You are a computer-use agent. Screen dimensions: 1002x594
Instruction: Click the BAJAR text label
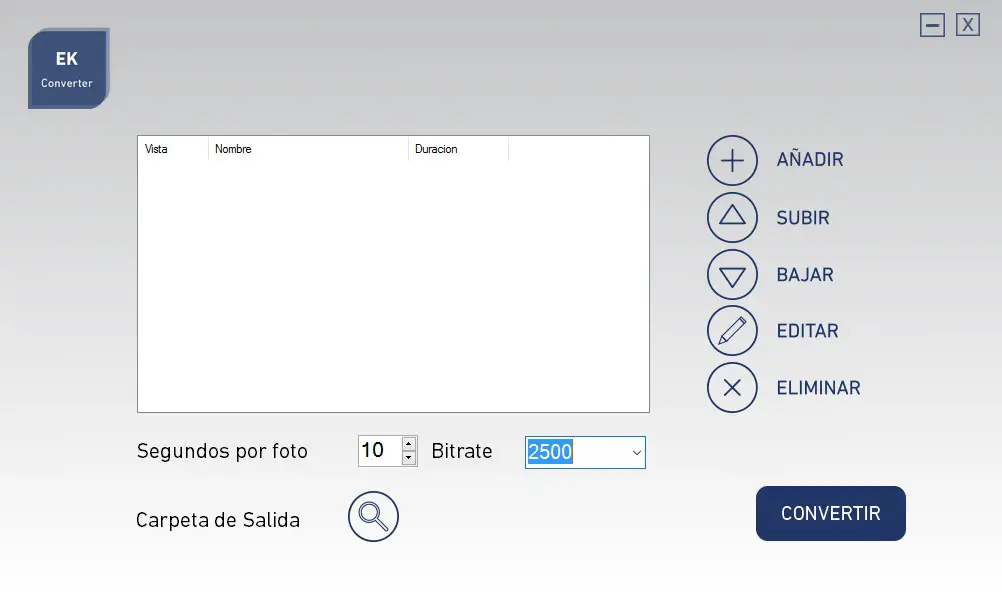pos(805,275)
